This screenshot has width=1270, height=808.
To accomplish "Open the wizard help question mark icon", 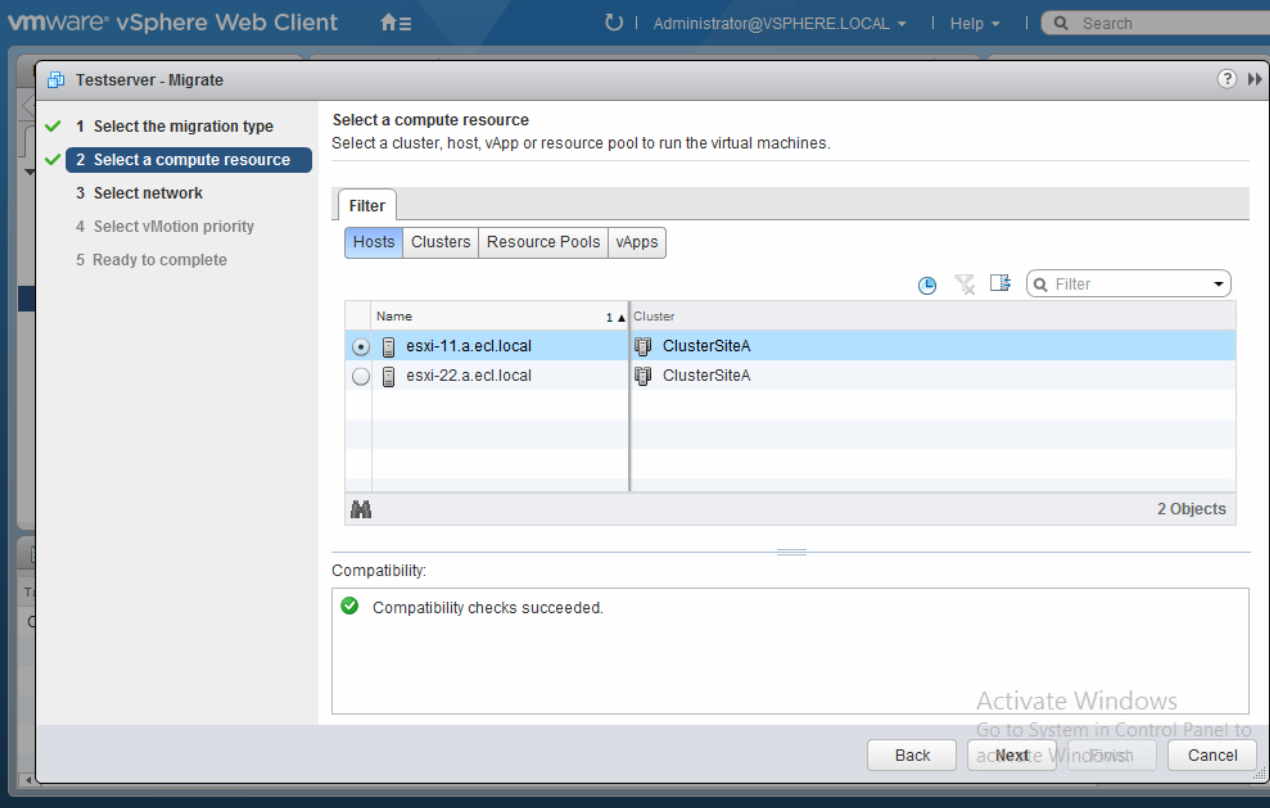I will point(1227,79).
